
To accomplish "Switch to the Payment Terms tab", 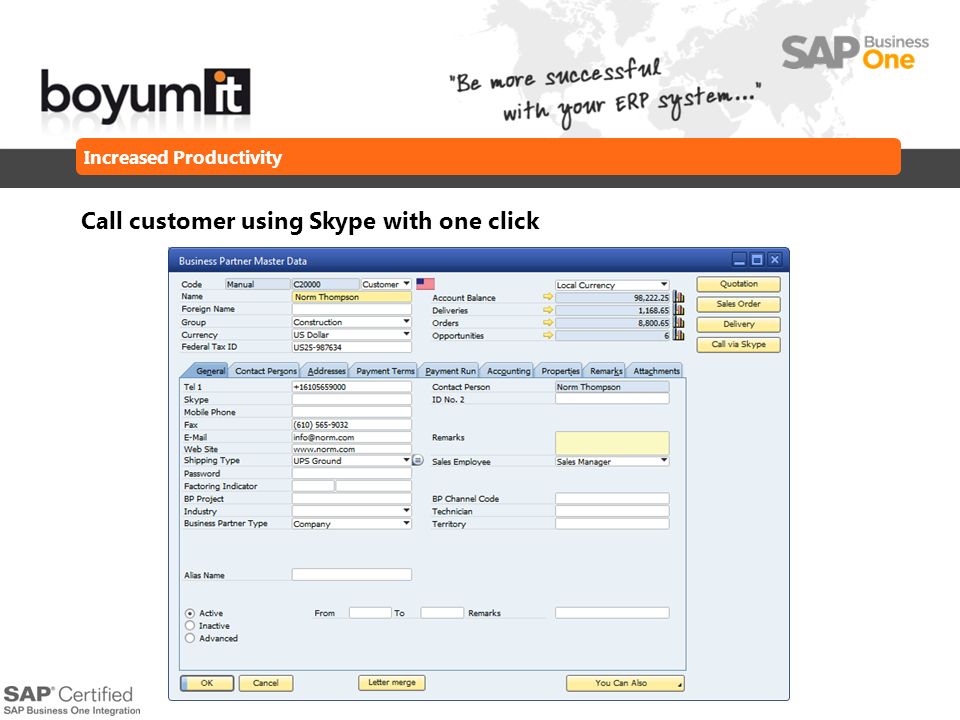I will coord(385,370).
